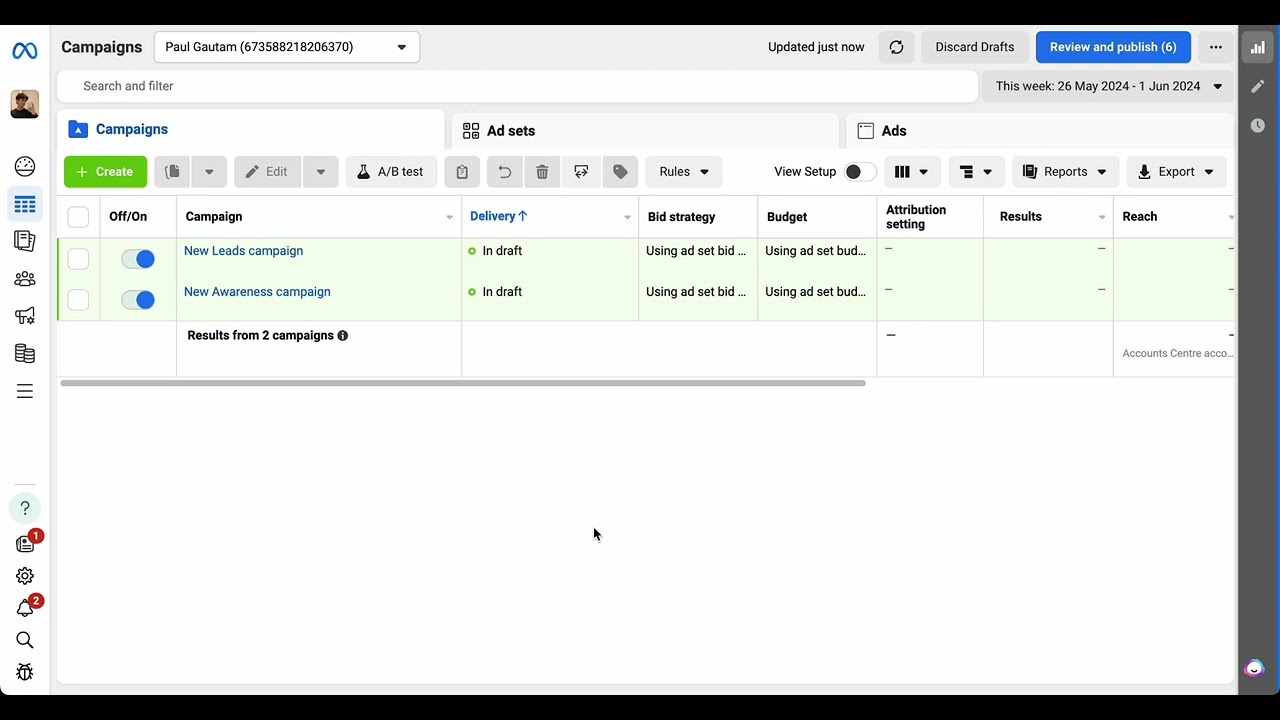Screen dimensions: 1280x720
Task: Open the date range This week dropdown
Action: coord(1108,86)
